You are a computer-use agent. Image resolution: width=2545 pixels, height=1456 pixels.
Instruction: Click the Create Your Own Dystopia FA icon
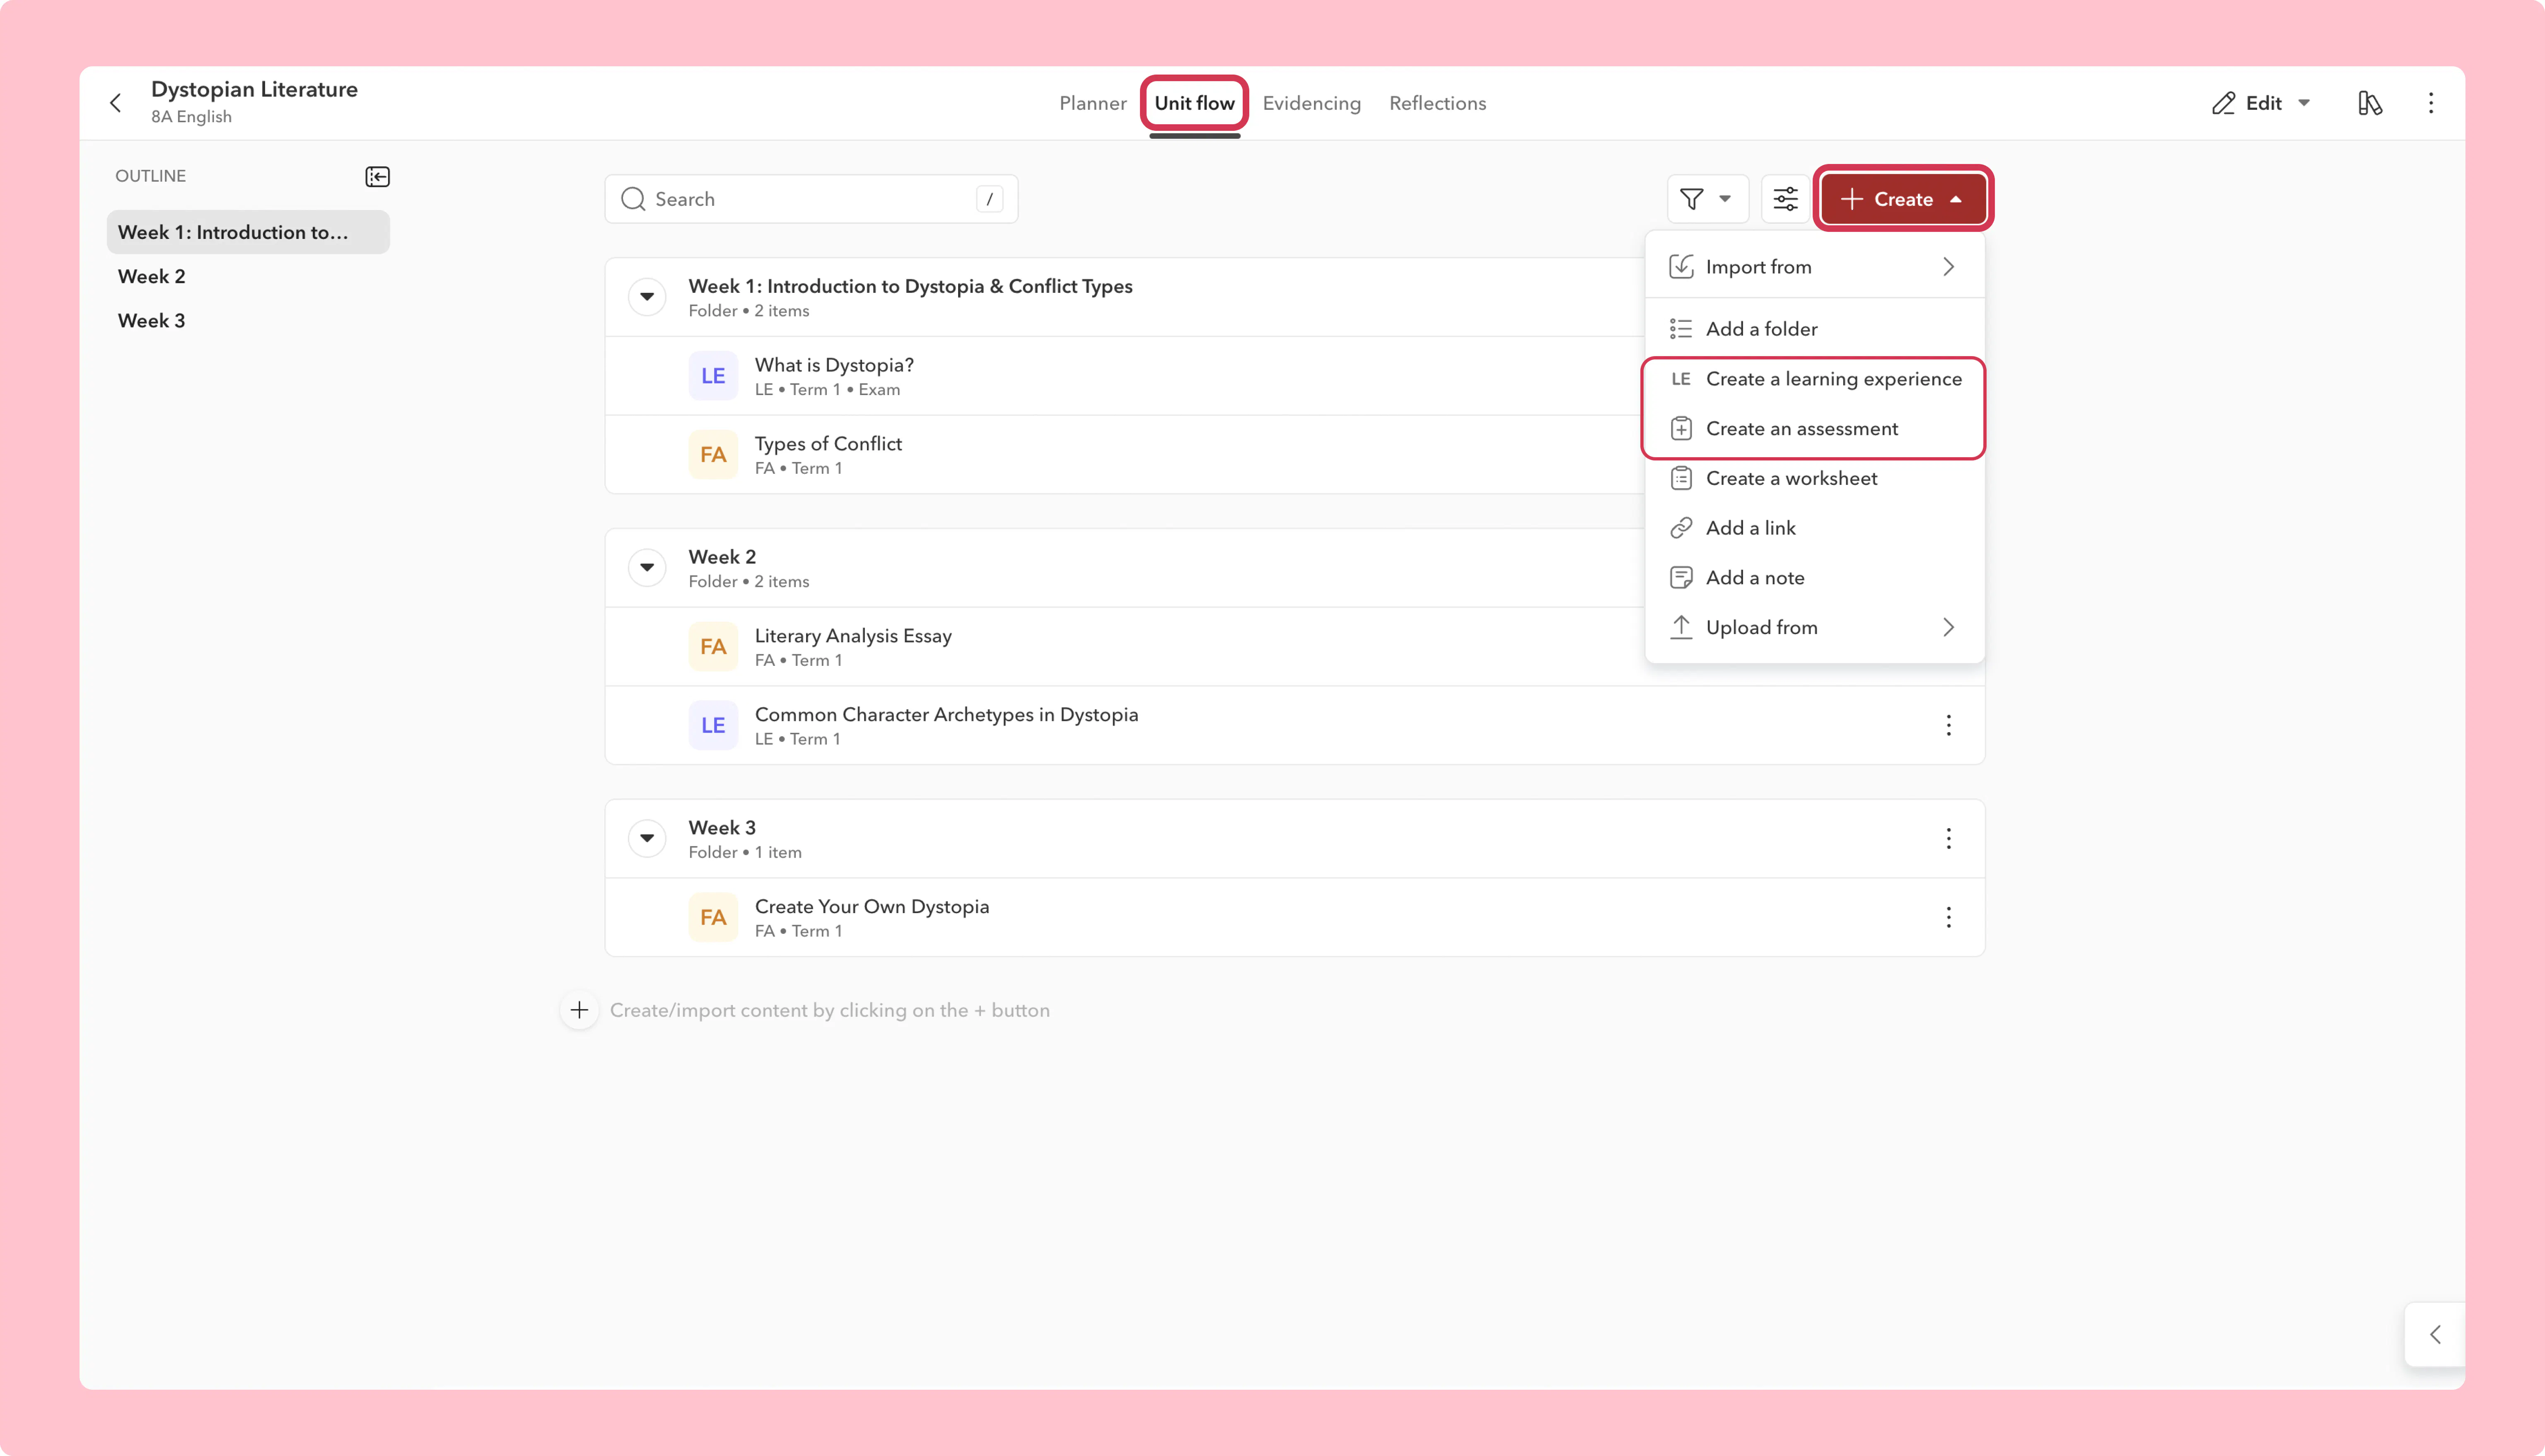[713, 917]
